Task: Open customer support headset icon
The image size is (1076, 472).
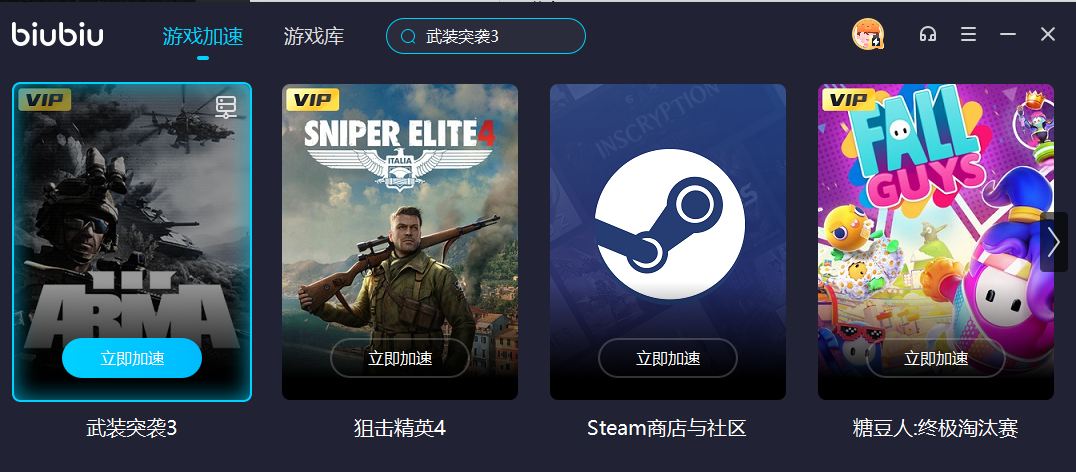Action: point(928,34)
